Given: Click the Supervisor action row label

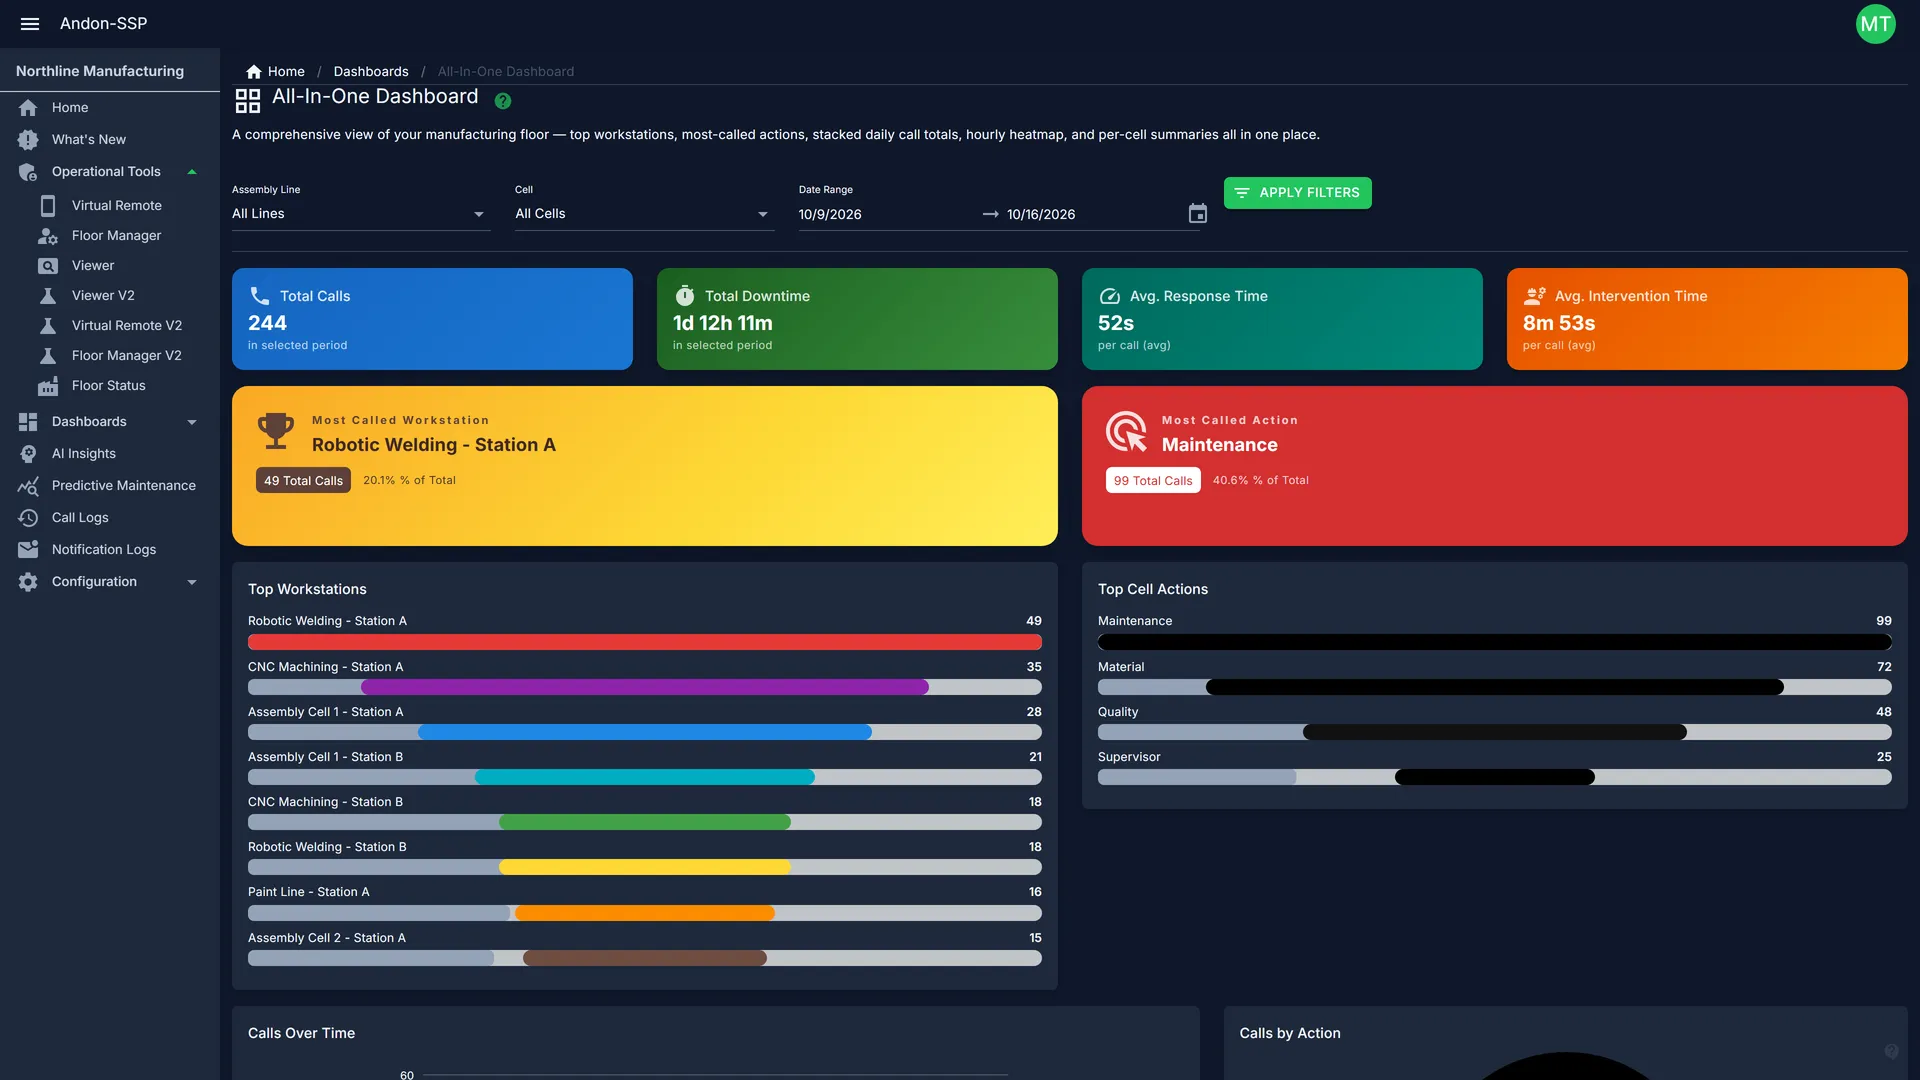Looking at the screenshot, I should coord(1129,757).
